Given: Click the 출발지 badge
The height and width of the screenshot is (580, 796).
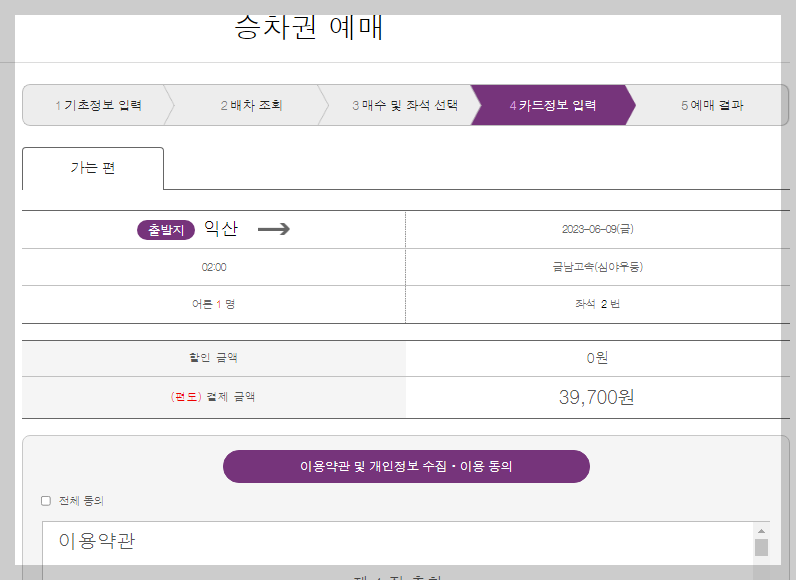Looking at the screenshot, I should 166,230.
